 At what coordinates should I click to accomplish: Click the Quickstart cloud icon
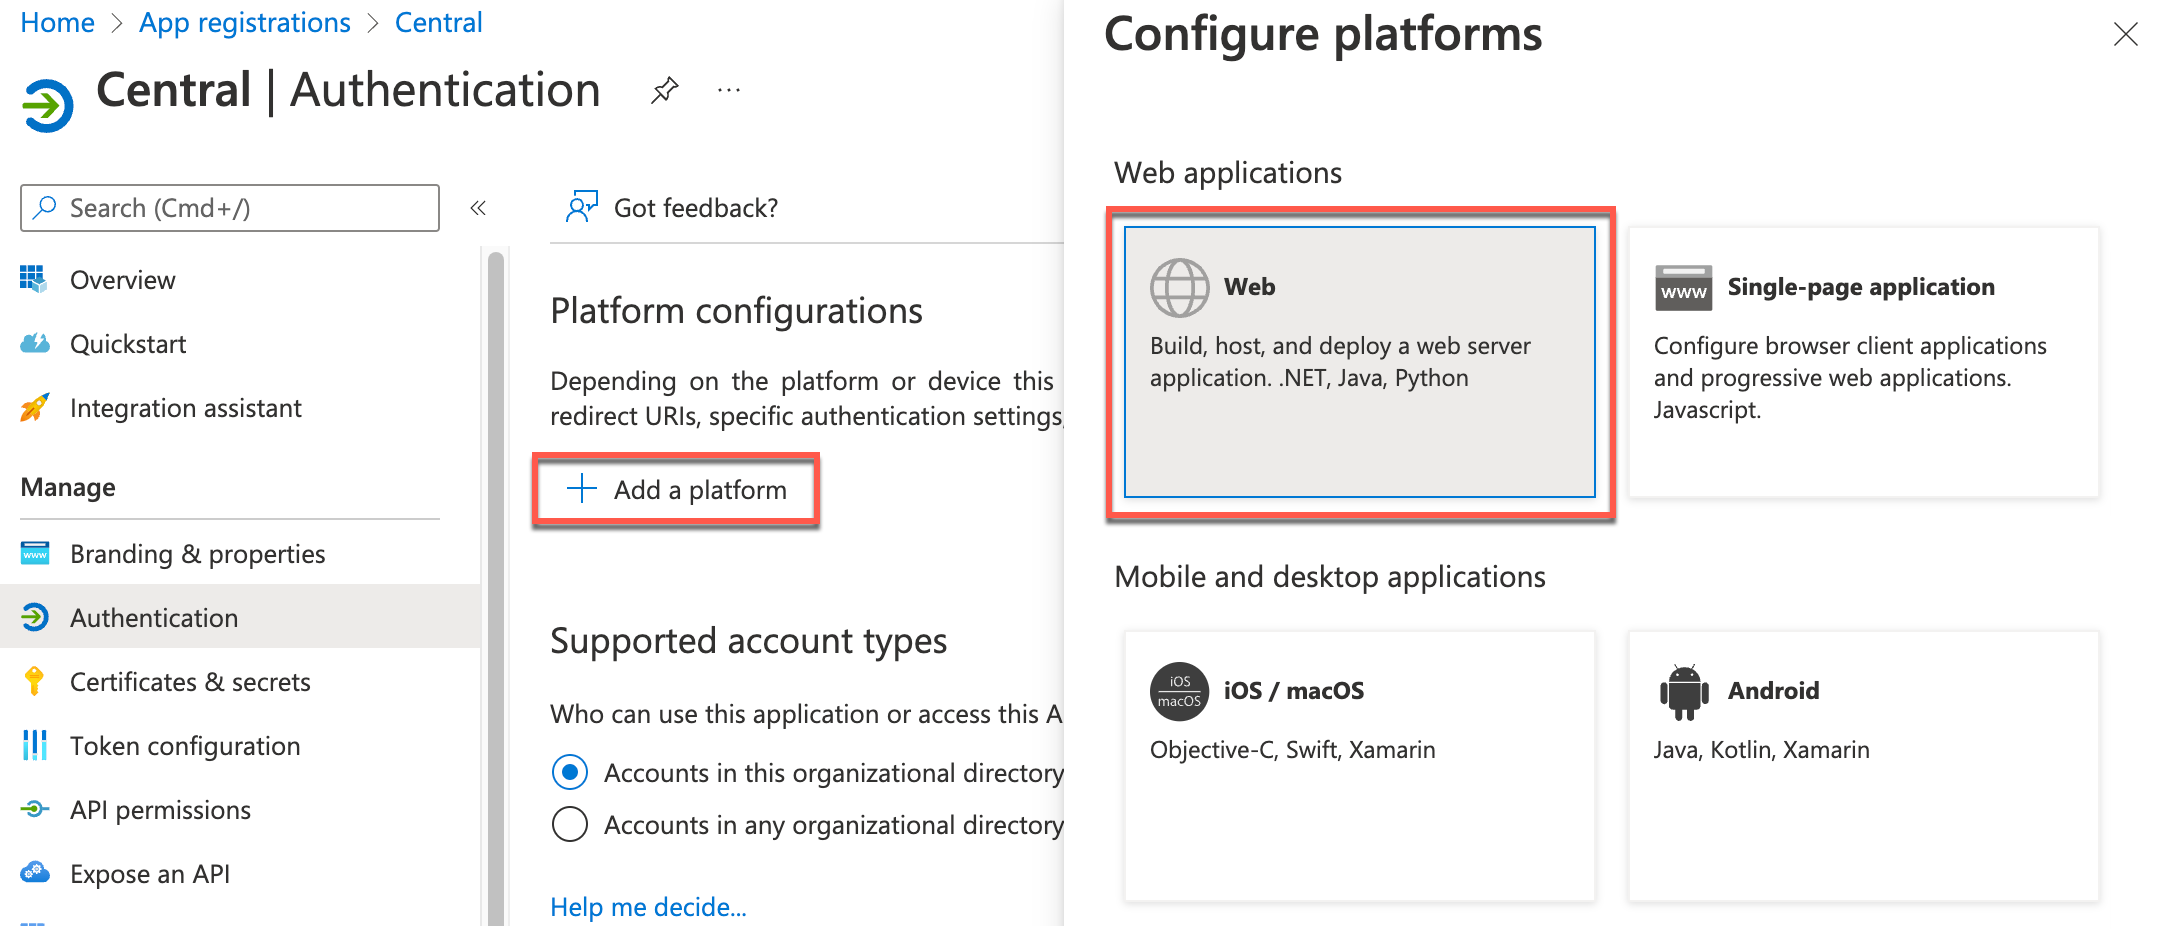pos(35,343)
